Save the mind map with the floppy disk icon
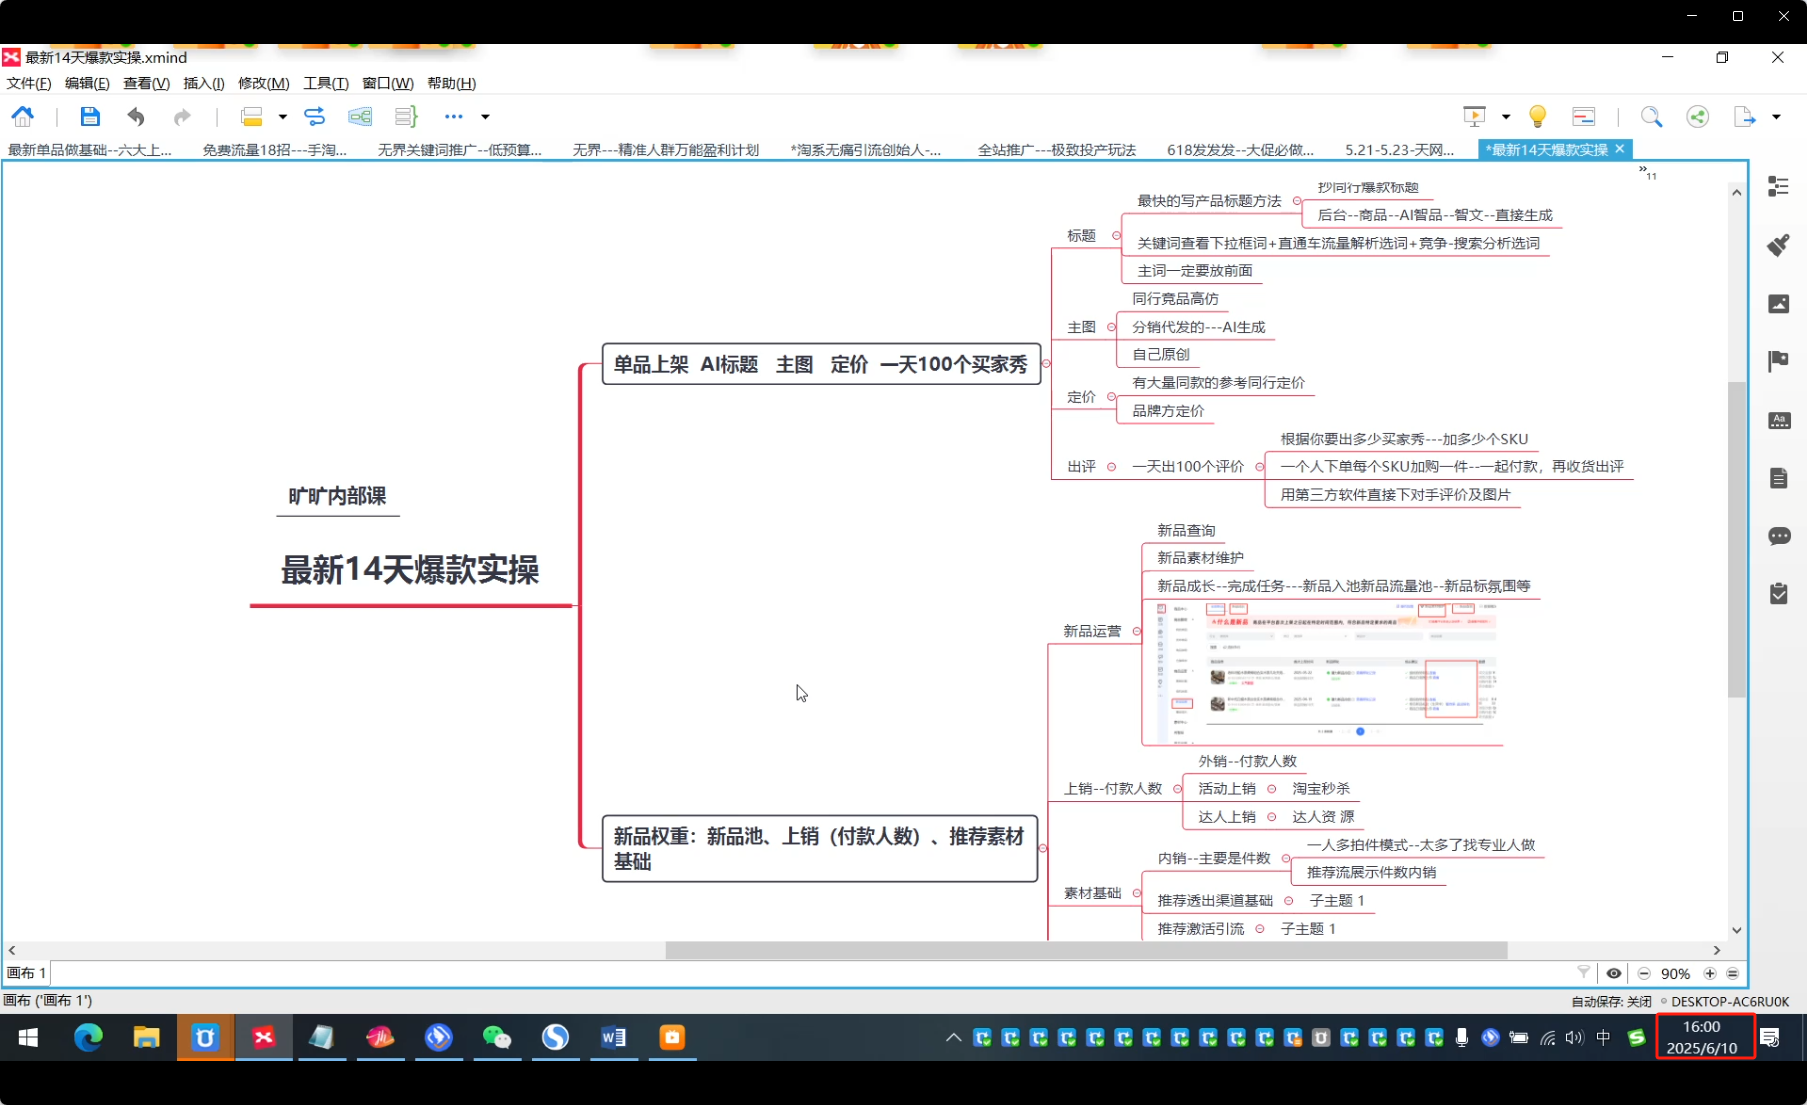 click(x=90, y=117)
